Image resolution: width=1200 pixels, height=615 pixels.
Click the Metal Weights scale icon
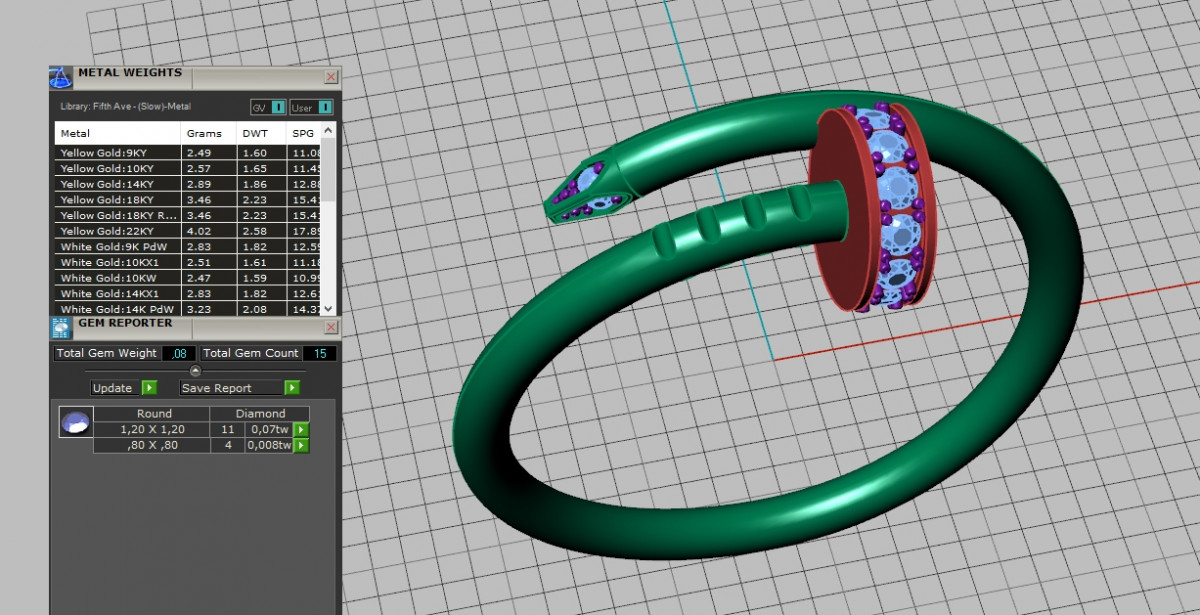coord(60,78)
